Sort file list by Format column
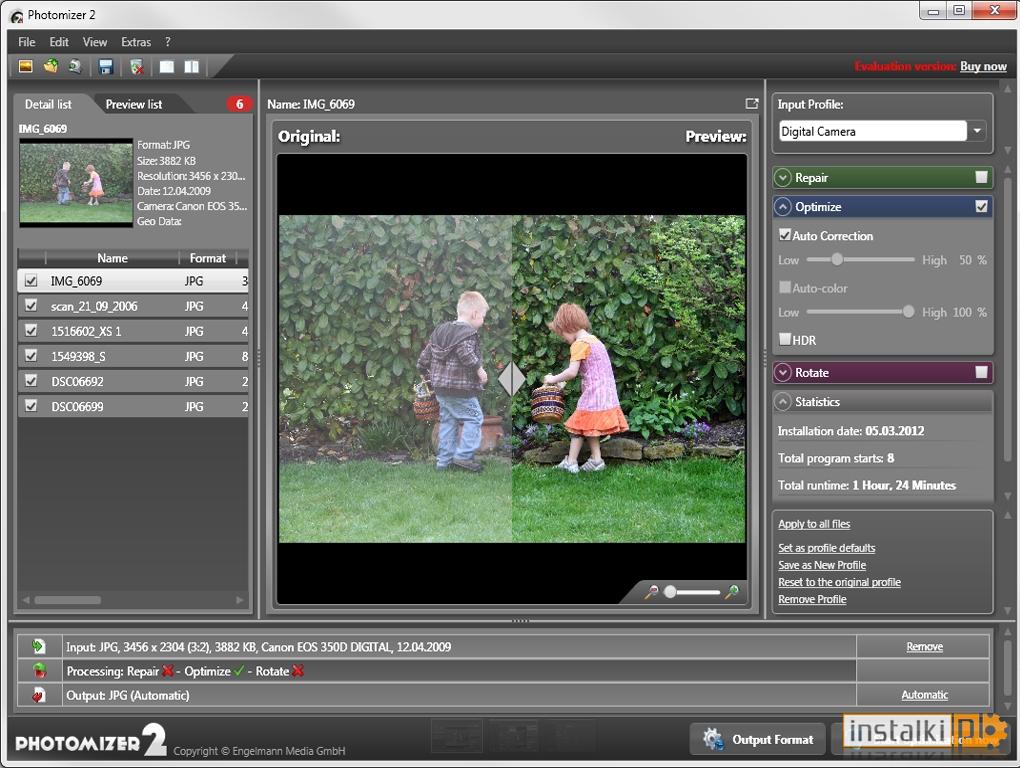1020x768 pixels. point(208,258)
